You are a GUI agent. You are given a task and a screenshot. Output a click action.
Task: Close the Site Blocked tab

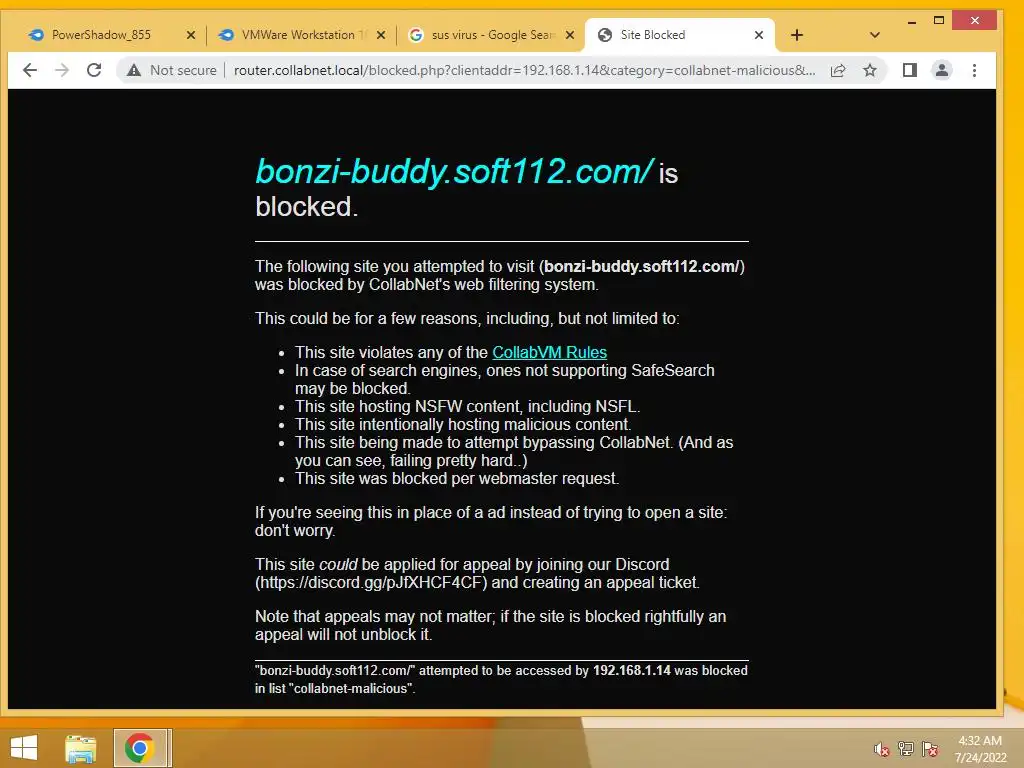point(759,35)
